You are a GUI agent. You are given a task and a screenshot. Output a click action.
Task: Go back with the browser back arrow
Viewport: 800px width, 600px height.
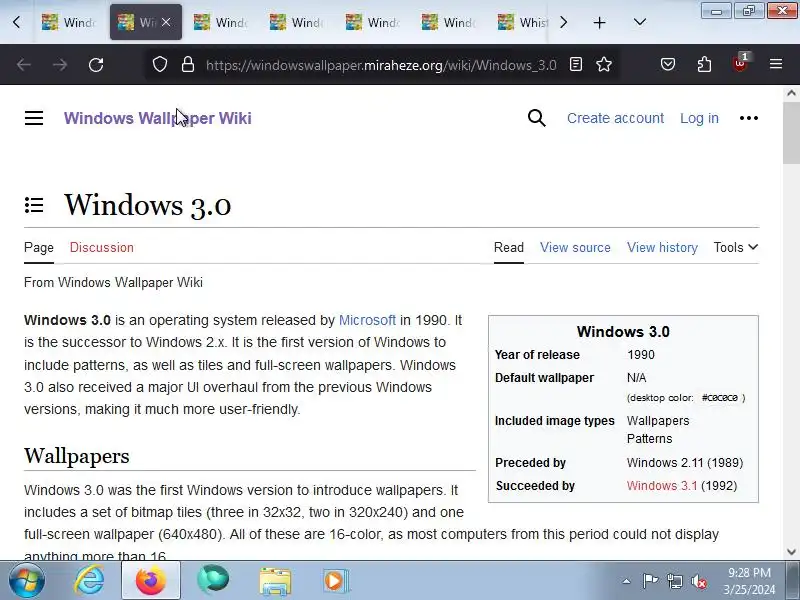pos(23,65)
